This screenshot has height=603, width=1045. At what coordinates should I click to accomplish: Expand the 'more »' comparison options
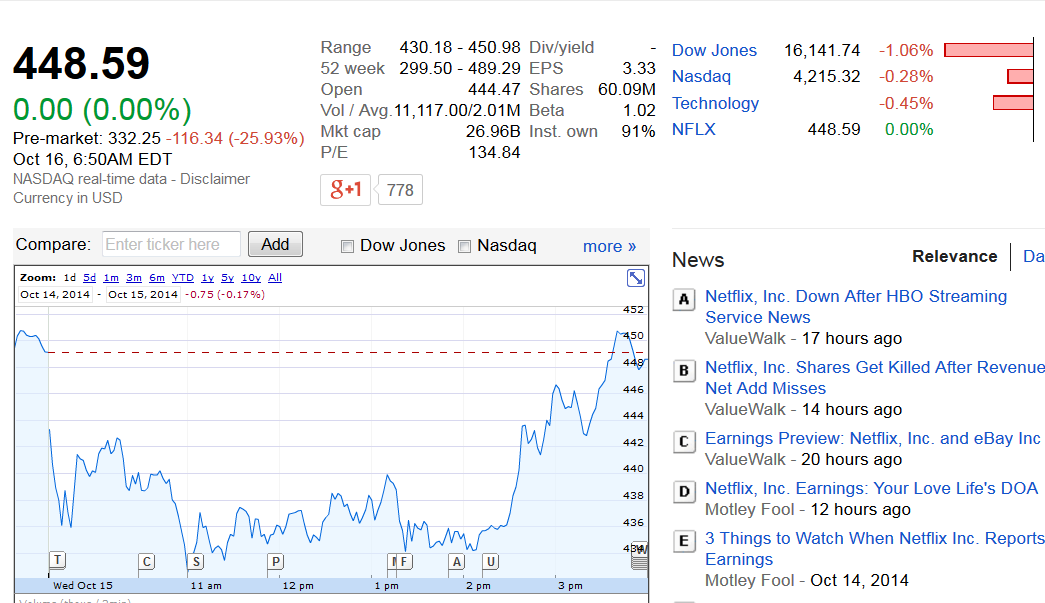tap(609, 246)
